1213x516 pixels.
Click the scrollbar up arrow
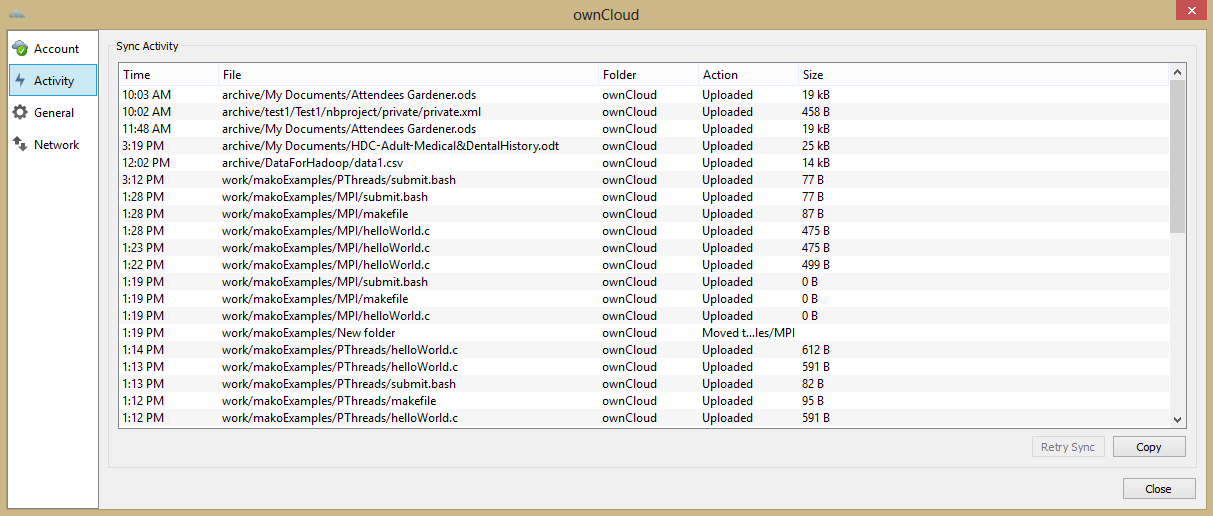pyautogui.click(x=1177, y=73)
